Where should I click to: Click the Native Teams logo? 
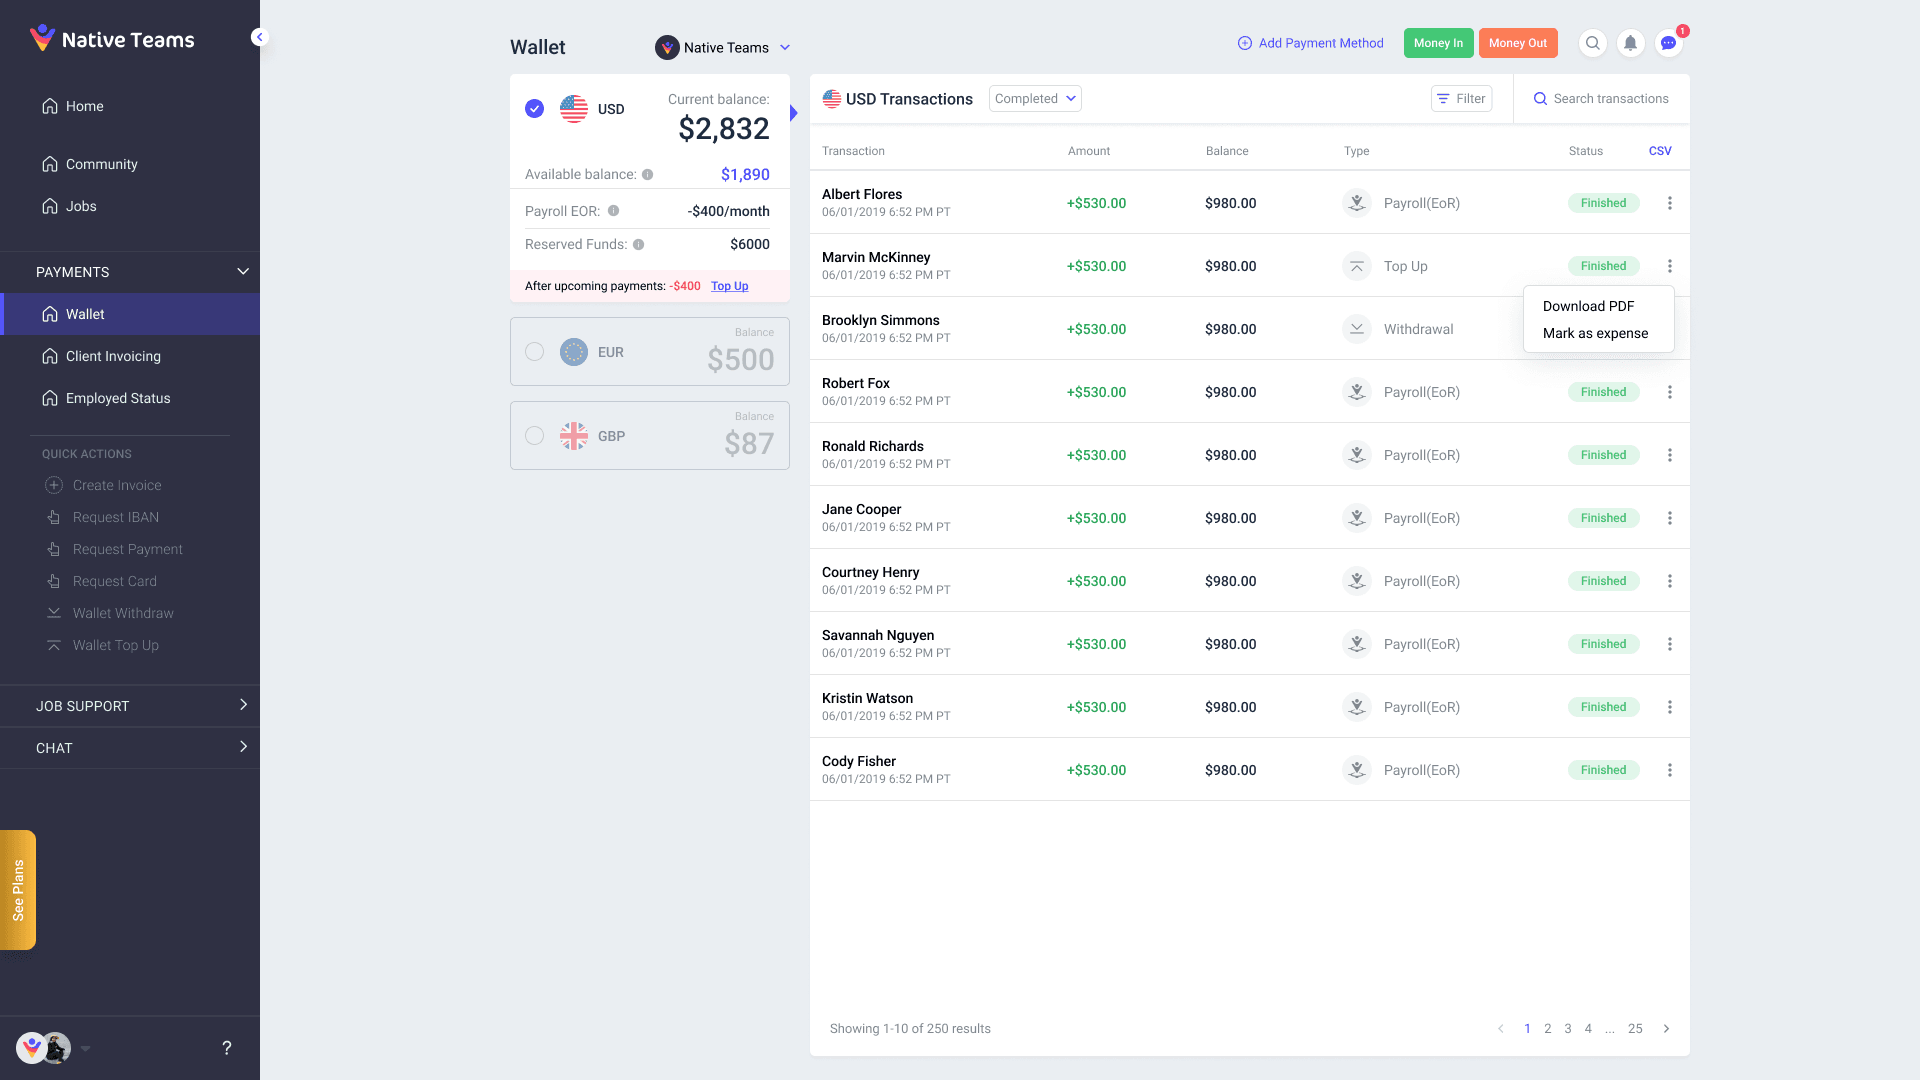(x=112, y=39)
